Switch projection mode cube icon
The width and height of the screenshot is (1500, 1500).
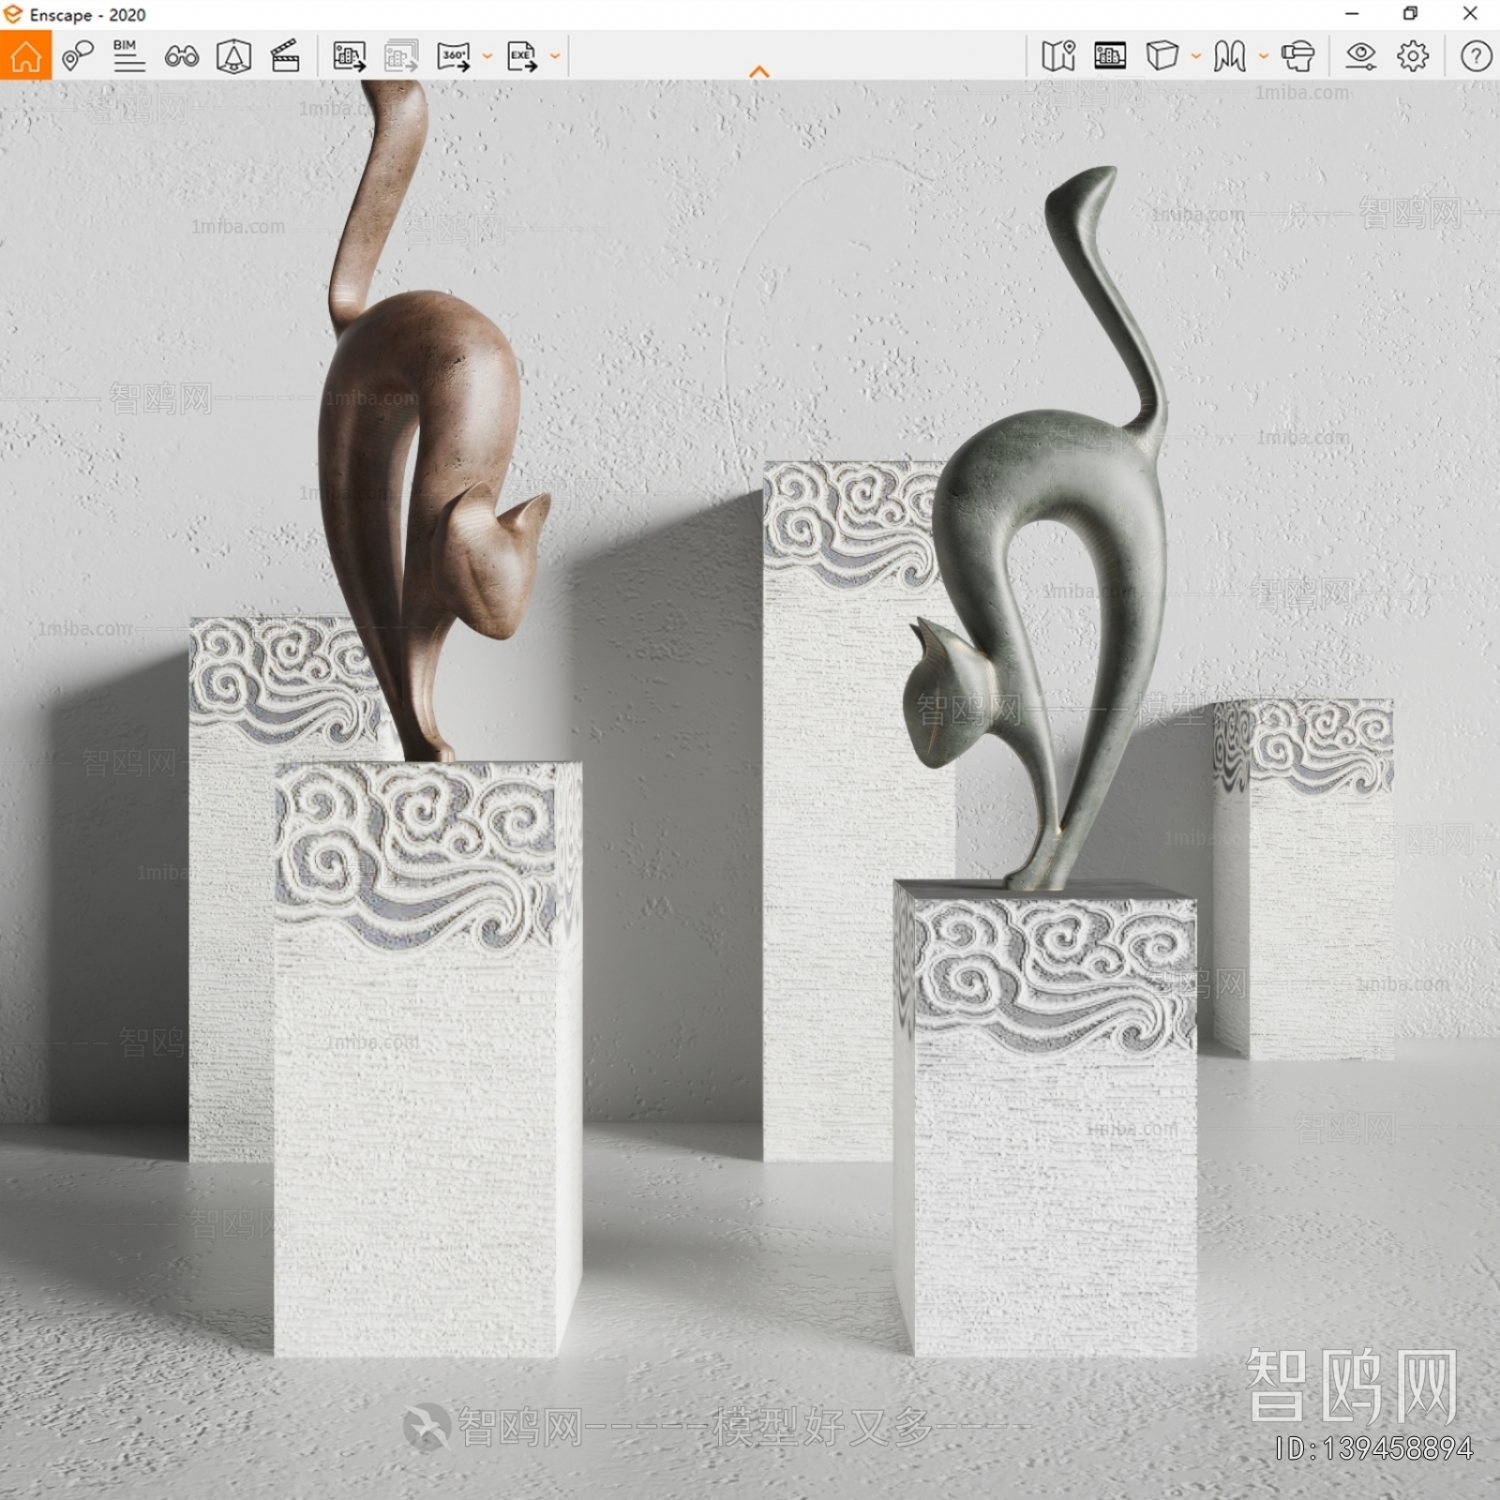coord(1162,55)
